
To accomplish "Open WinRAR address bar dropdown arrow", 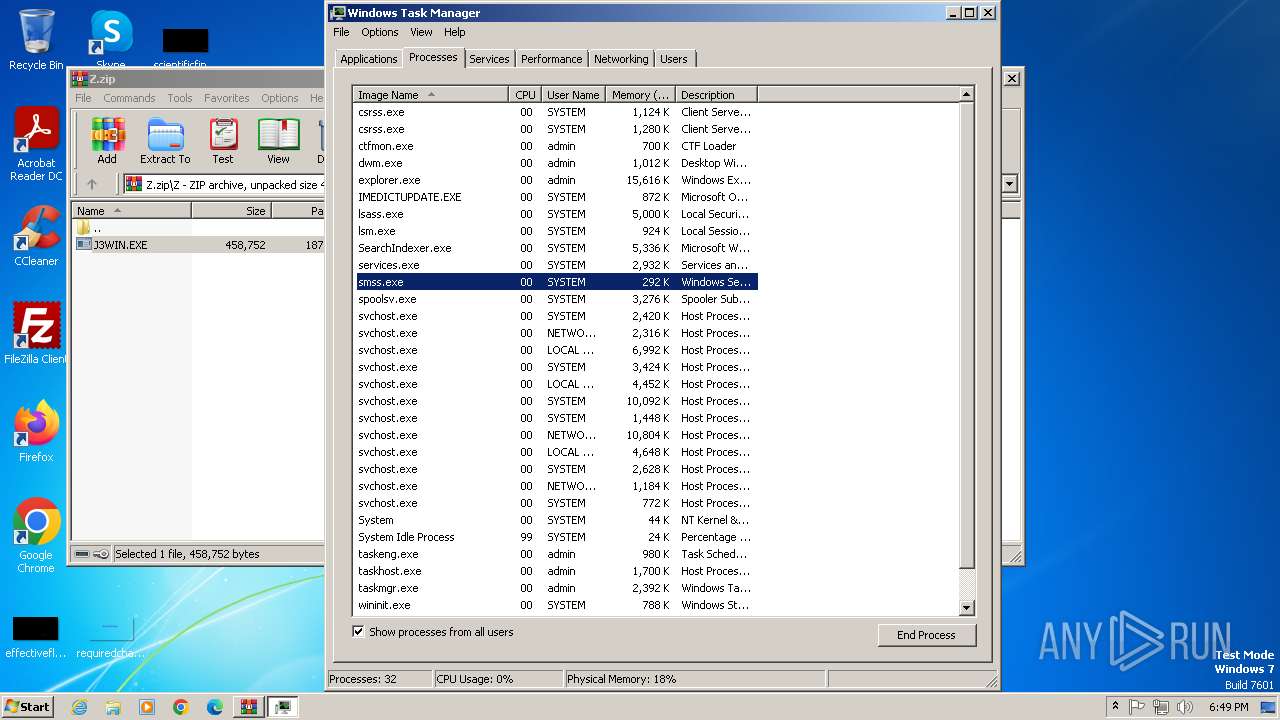I will pos(1009,184).
